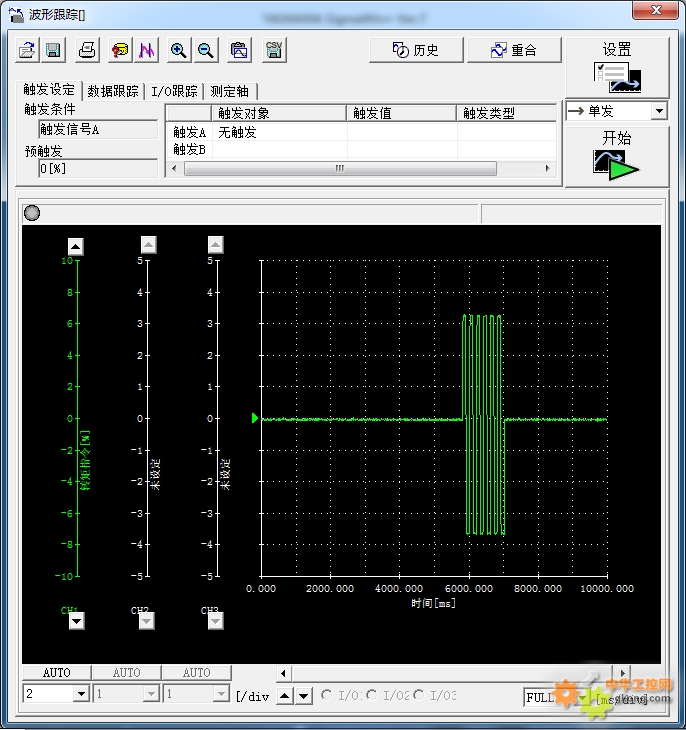Select the I/O2 radio button
This screenshot has height=730, width=686.
click(x=372, y=695)
